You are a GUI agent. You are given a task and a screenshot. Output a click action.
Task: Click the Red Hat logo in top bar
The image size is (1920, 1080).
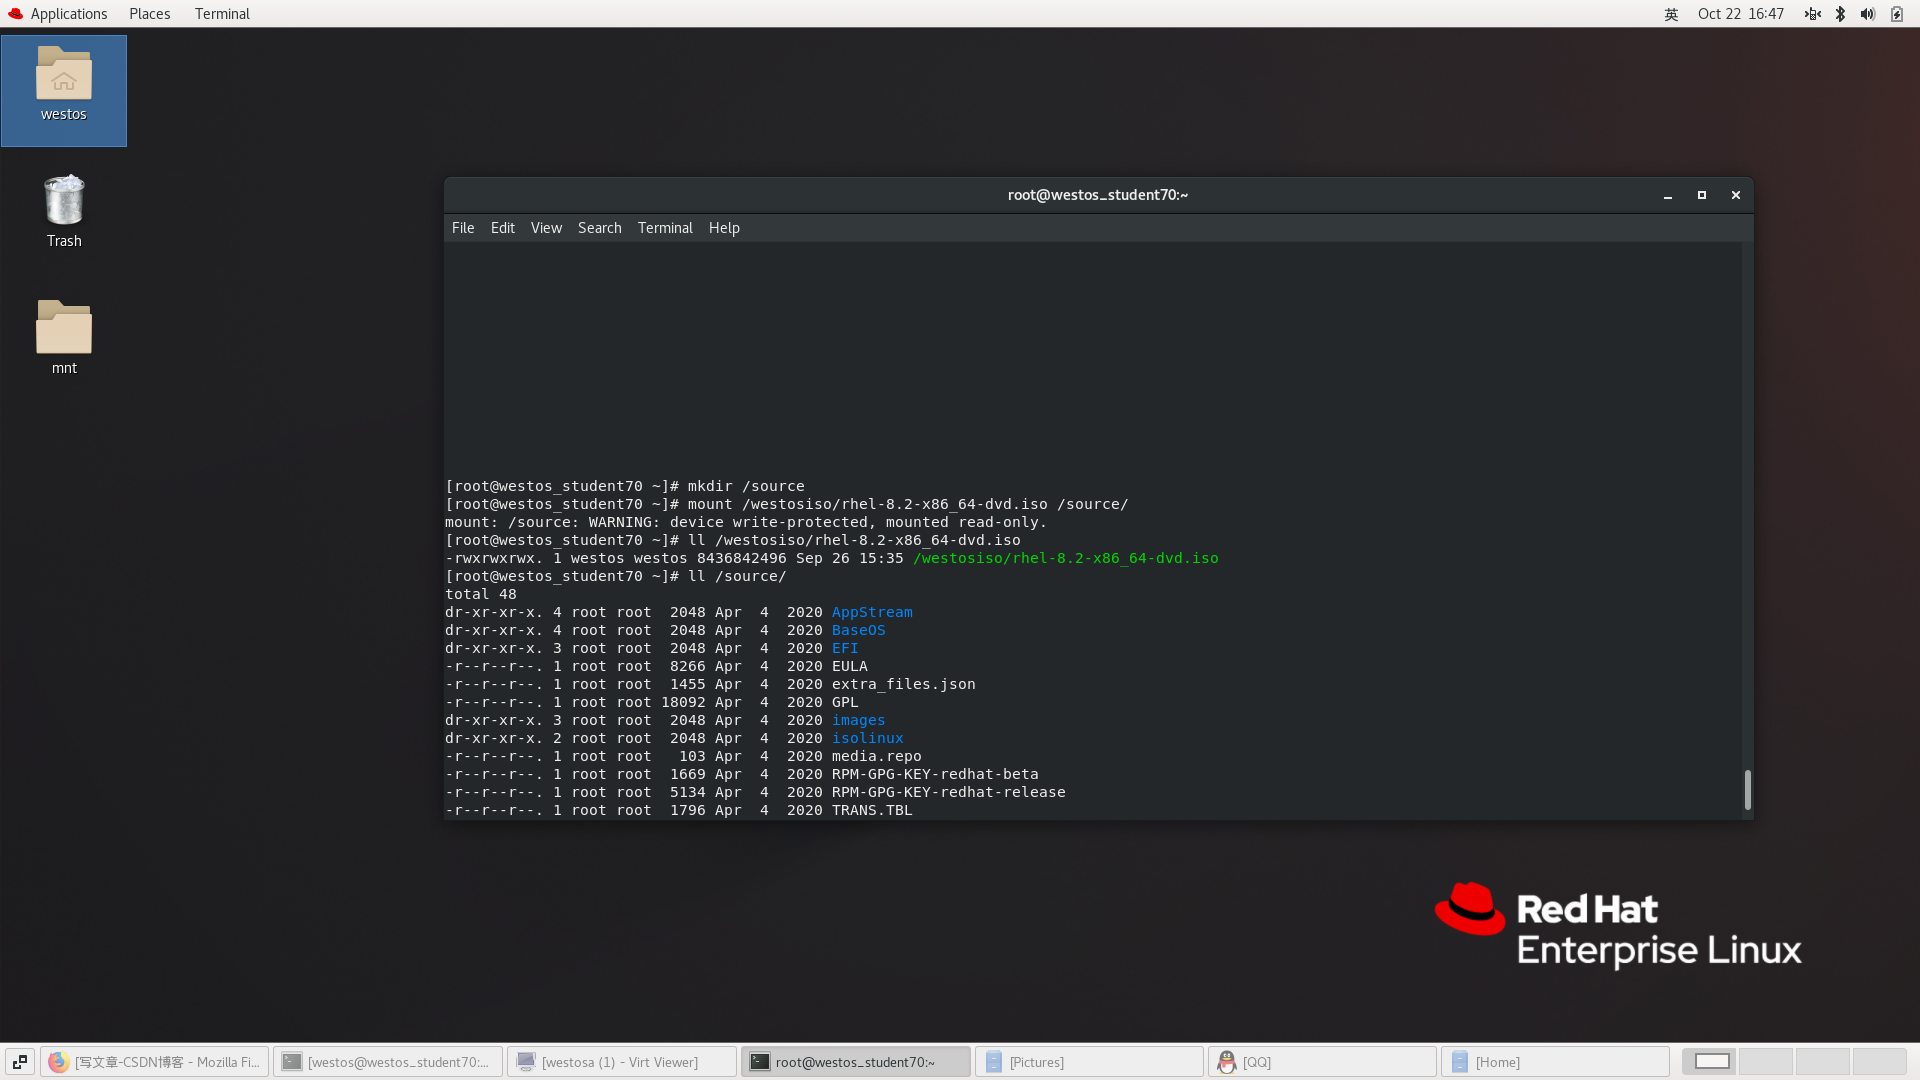[x=15, y=14]
